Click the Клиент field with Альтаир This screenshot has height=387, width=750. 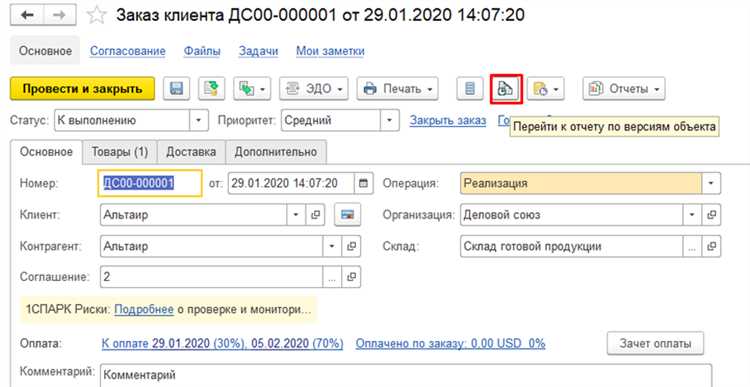click(x=193, y=215)
